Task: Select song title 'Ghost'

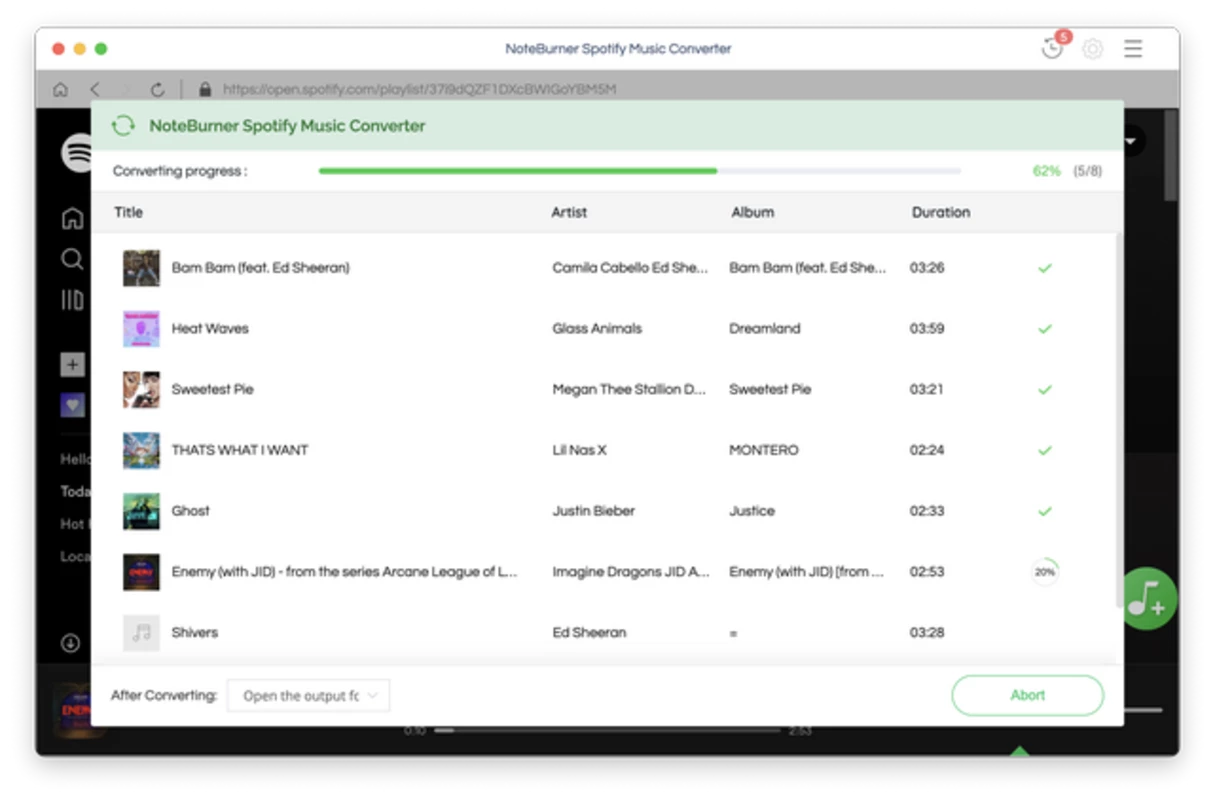Action: (x=191, y=511)
